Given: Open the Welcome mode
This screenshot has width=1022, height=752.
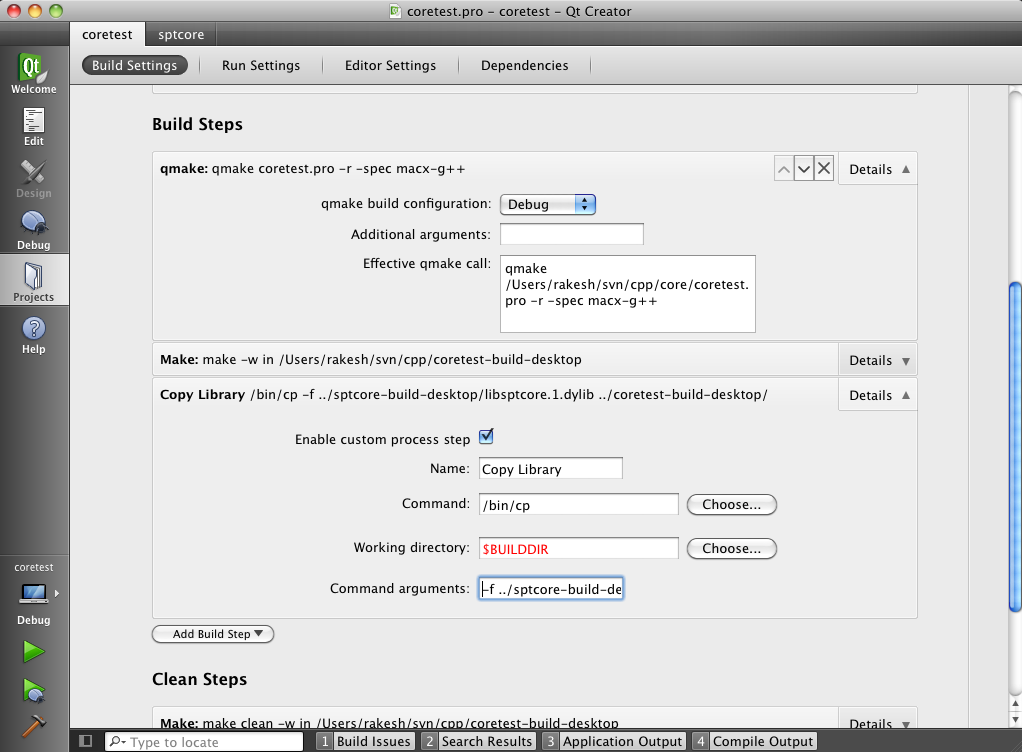Looking at the screenshot, I should pos(34,73).
